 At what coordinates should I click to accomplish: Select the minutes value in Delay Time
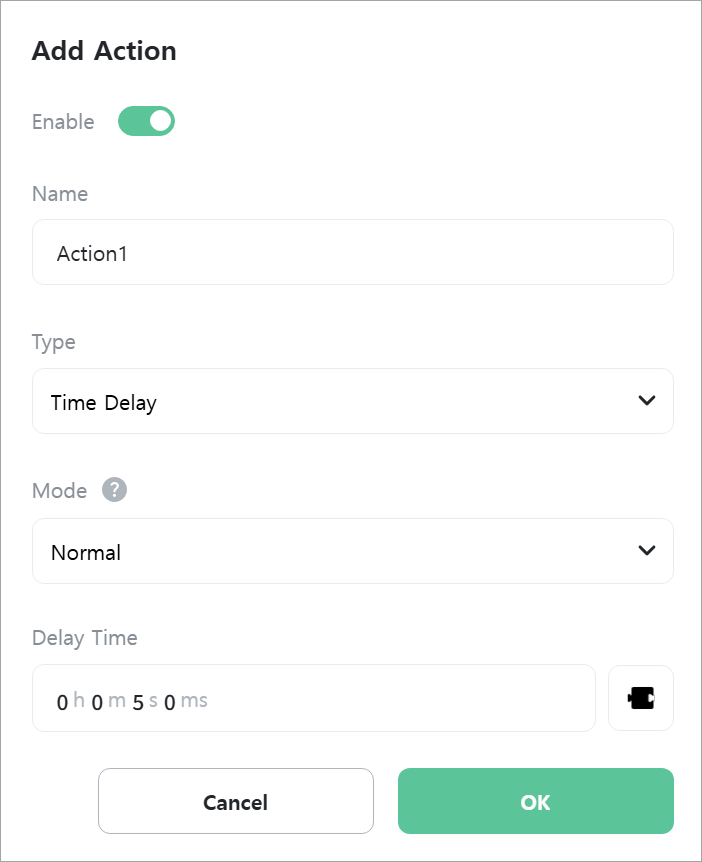[97, 702]
